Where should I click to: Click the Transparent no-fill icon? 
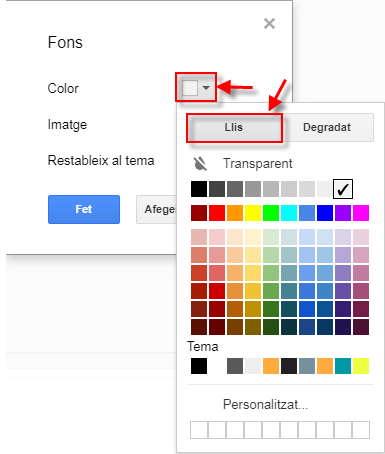pyautogui.click(x=200, y=164)
